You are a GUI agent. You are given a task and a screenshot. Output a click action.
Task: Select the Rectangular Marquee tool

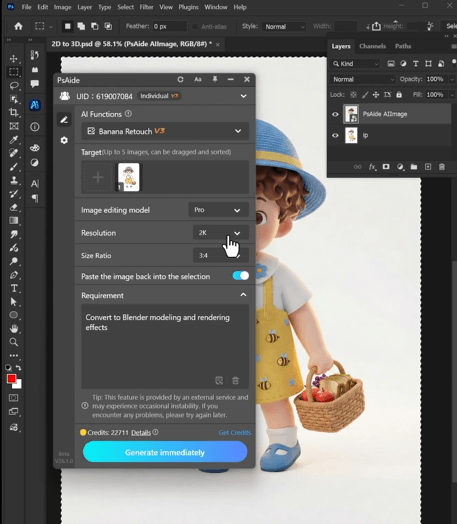tap(14, 72)
